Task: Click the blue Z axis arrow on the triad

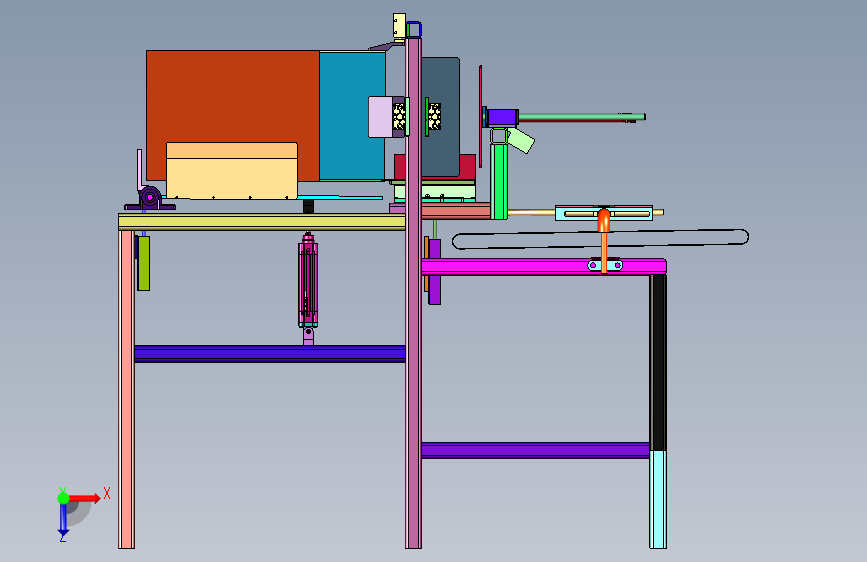Action: pos(63,519)
